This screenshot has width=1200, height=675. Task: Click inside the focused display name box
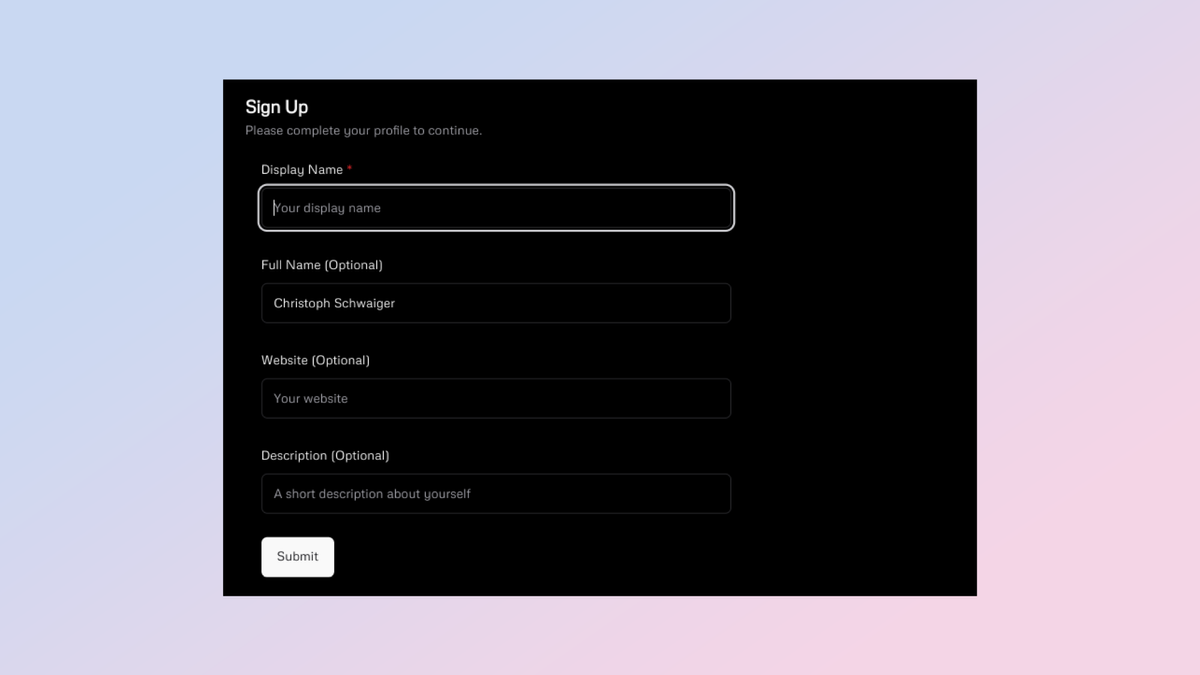pyautogui.click(x=496, y=208)
